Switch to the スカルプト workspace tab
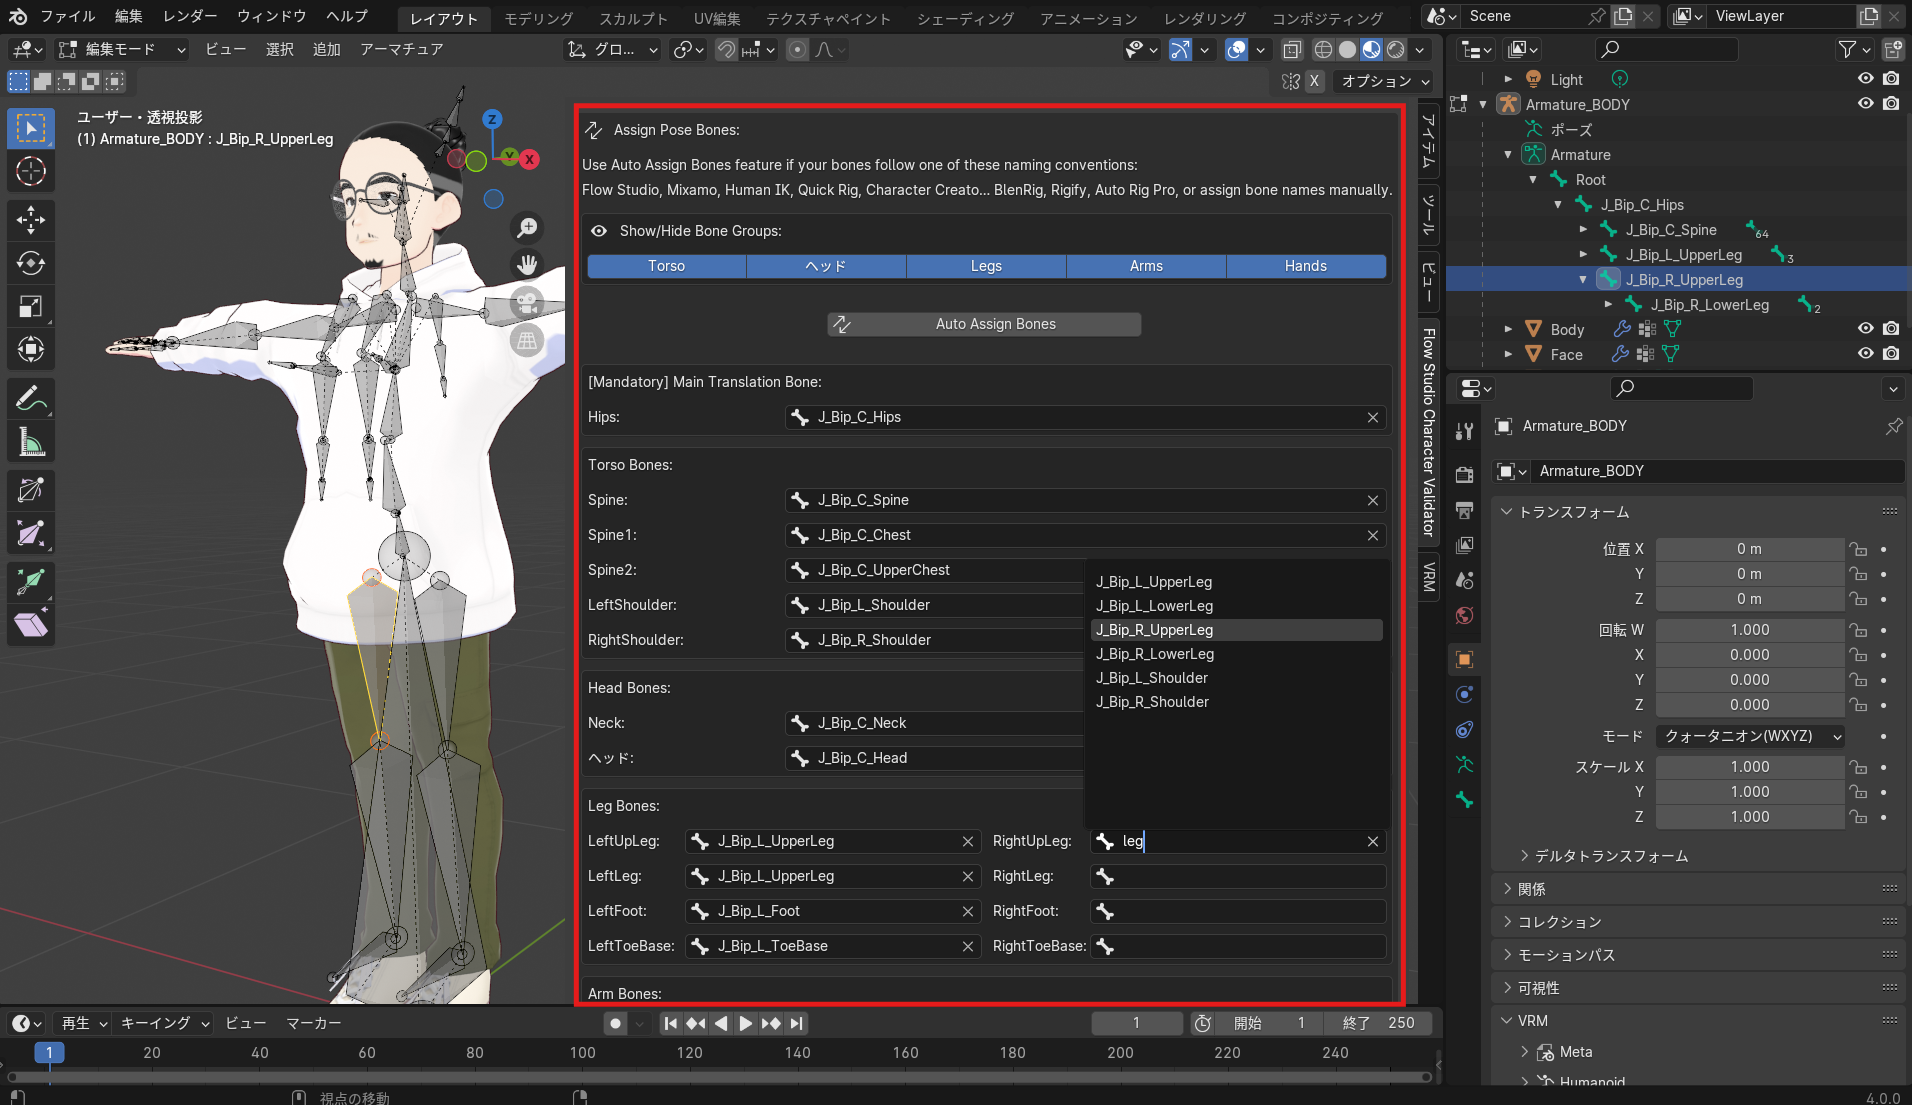 (x=633, y=18)
